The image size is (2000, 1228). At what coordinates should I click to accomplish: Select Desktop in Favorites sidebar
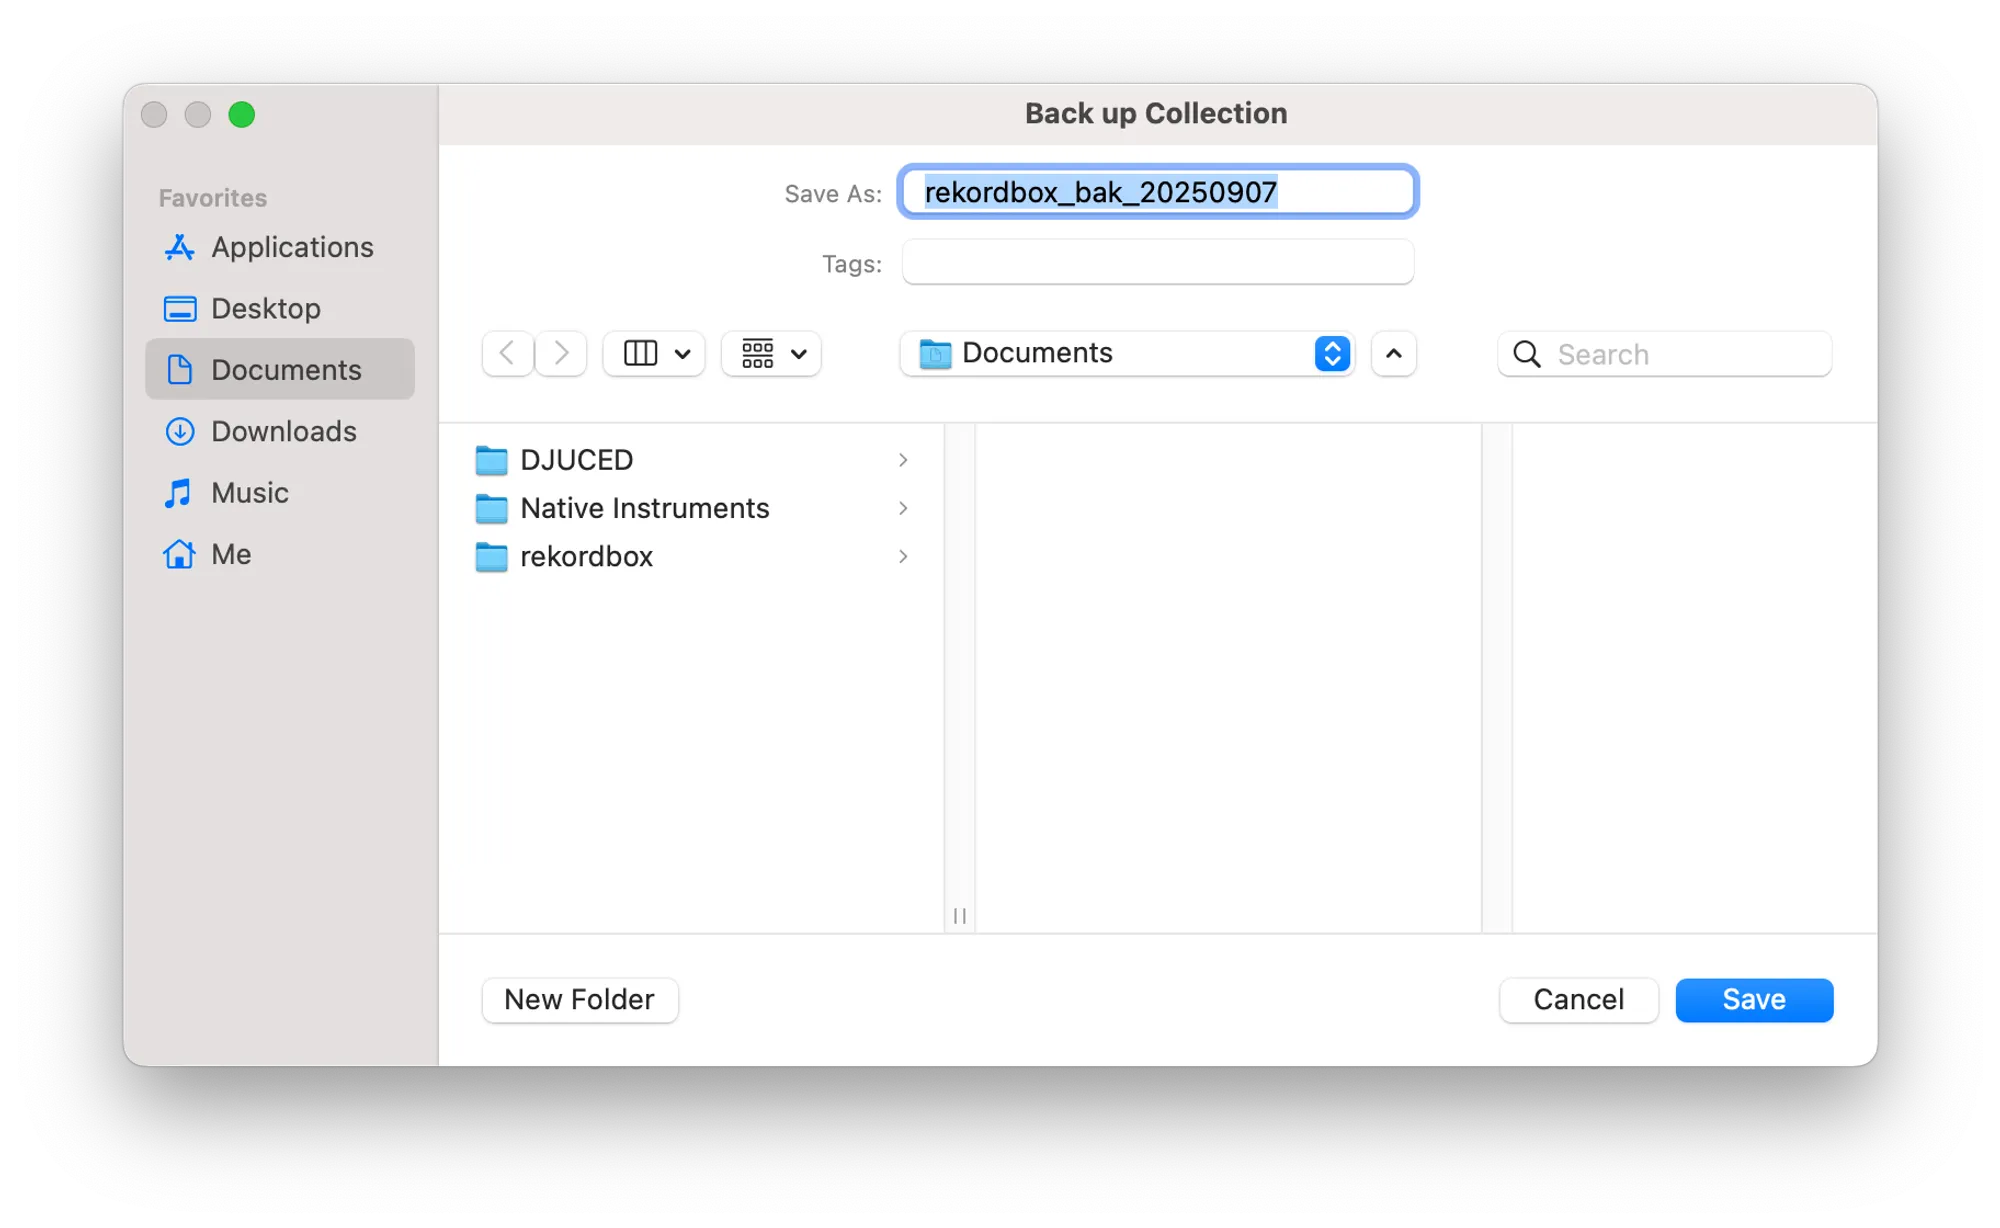coord(265,308)
